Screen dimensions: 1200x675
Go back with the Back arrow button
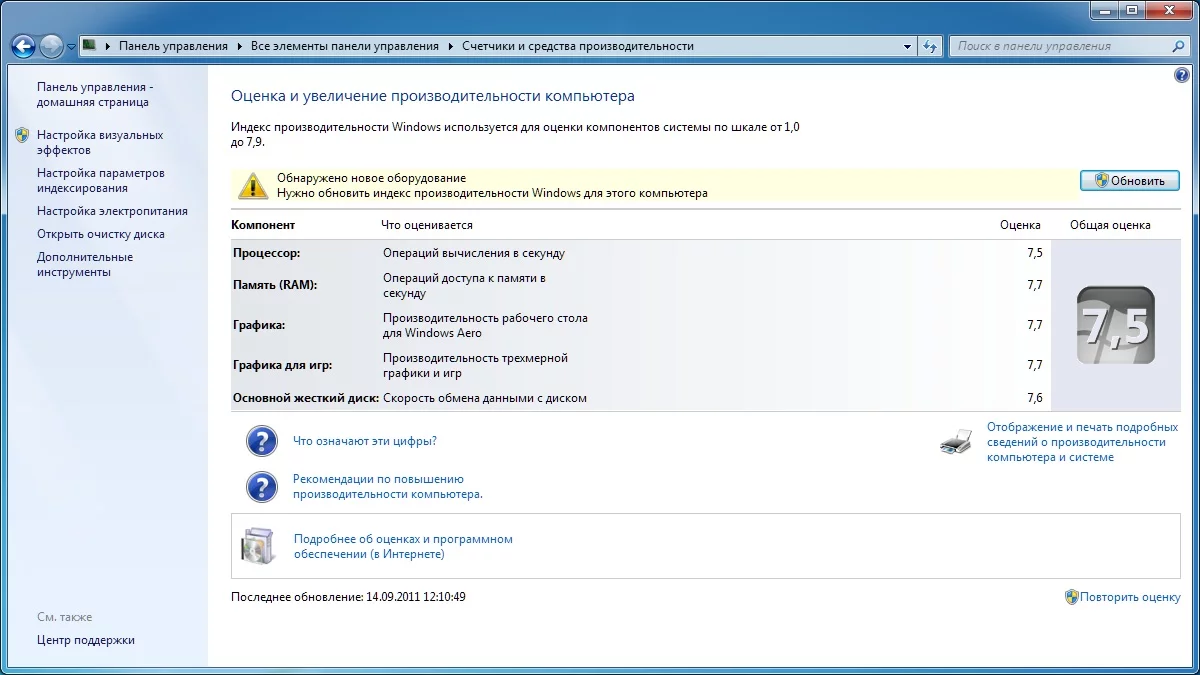(23, 46)
